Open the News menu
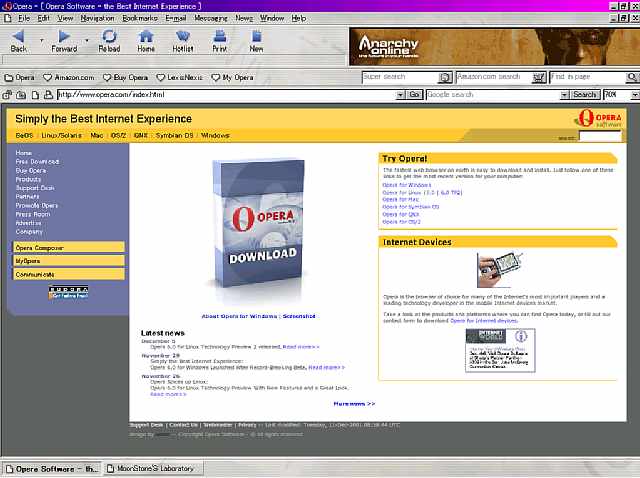The height and width of the screenshot is (478, 640). [244, 18]
